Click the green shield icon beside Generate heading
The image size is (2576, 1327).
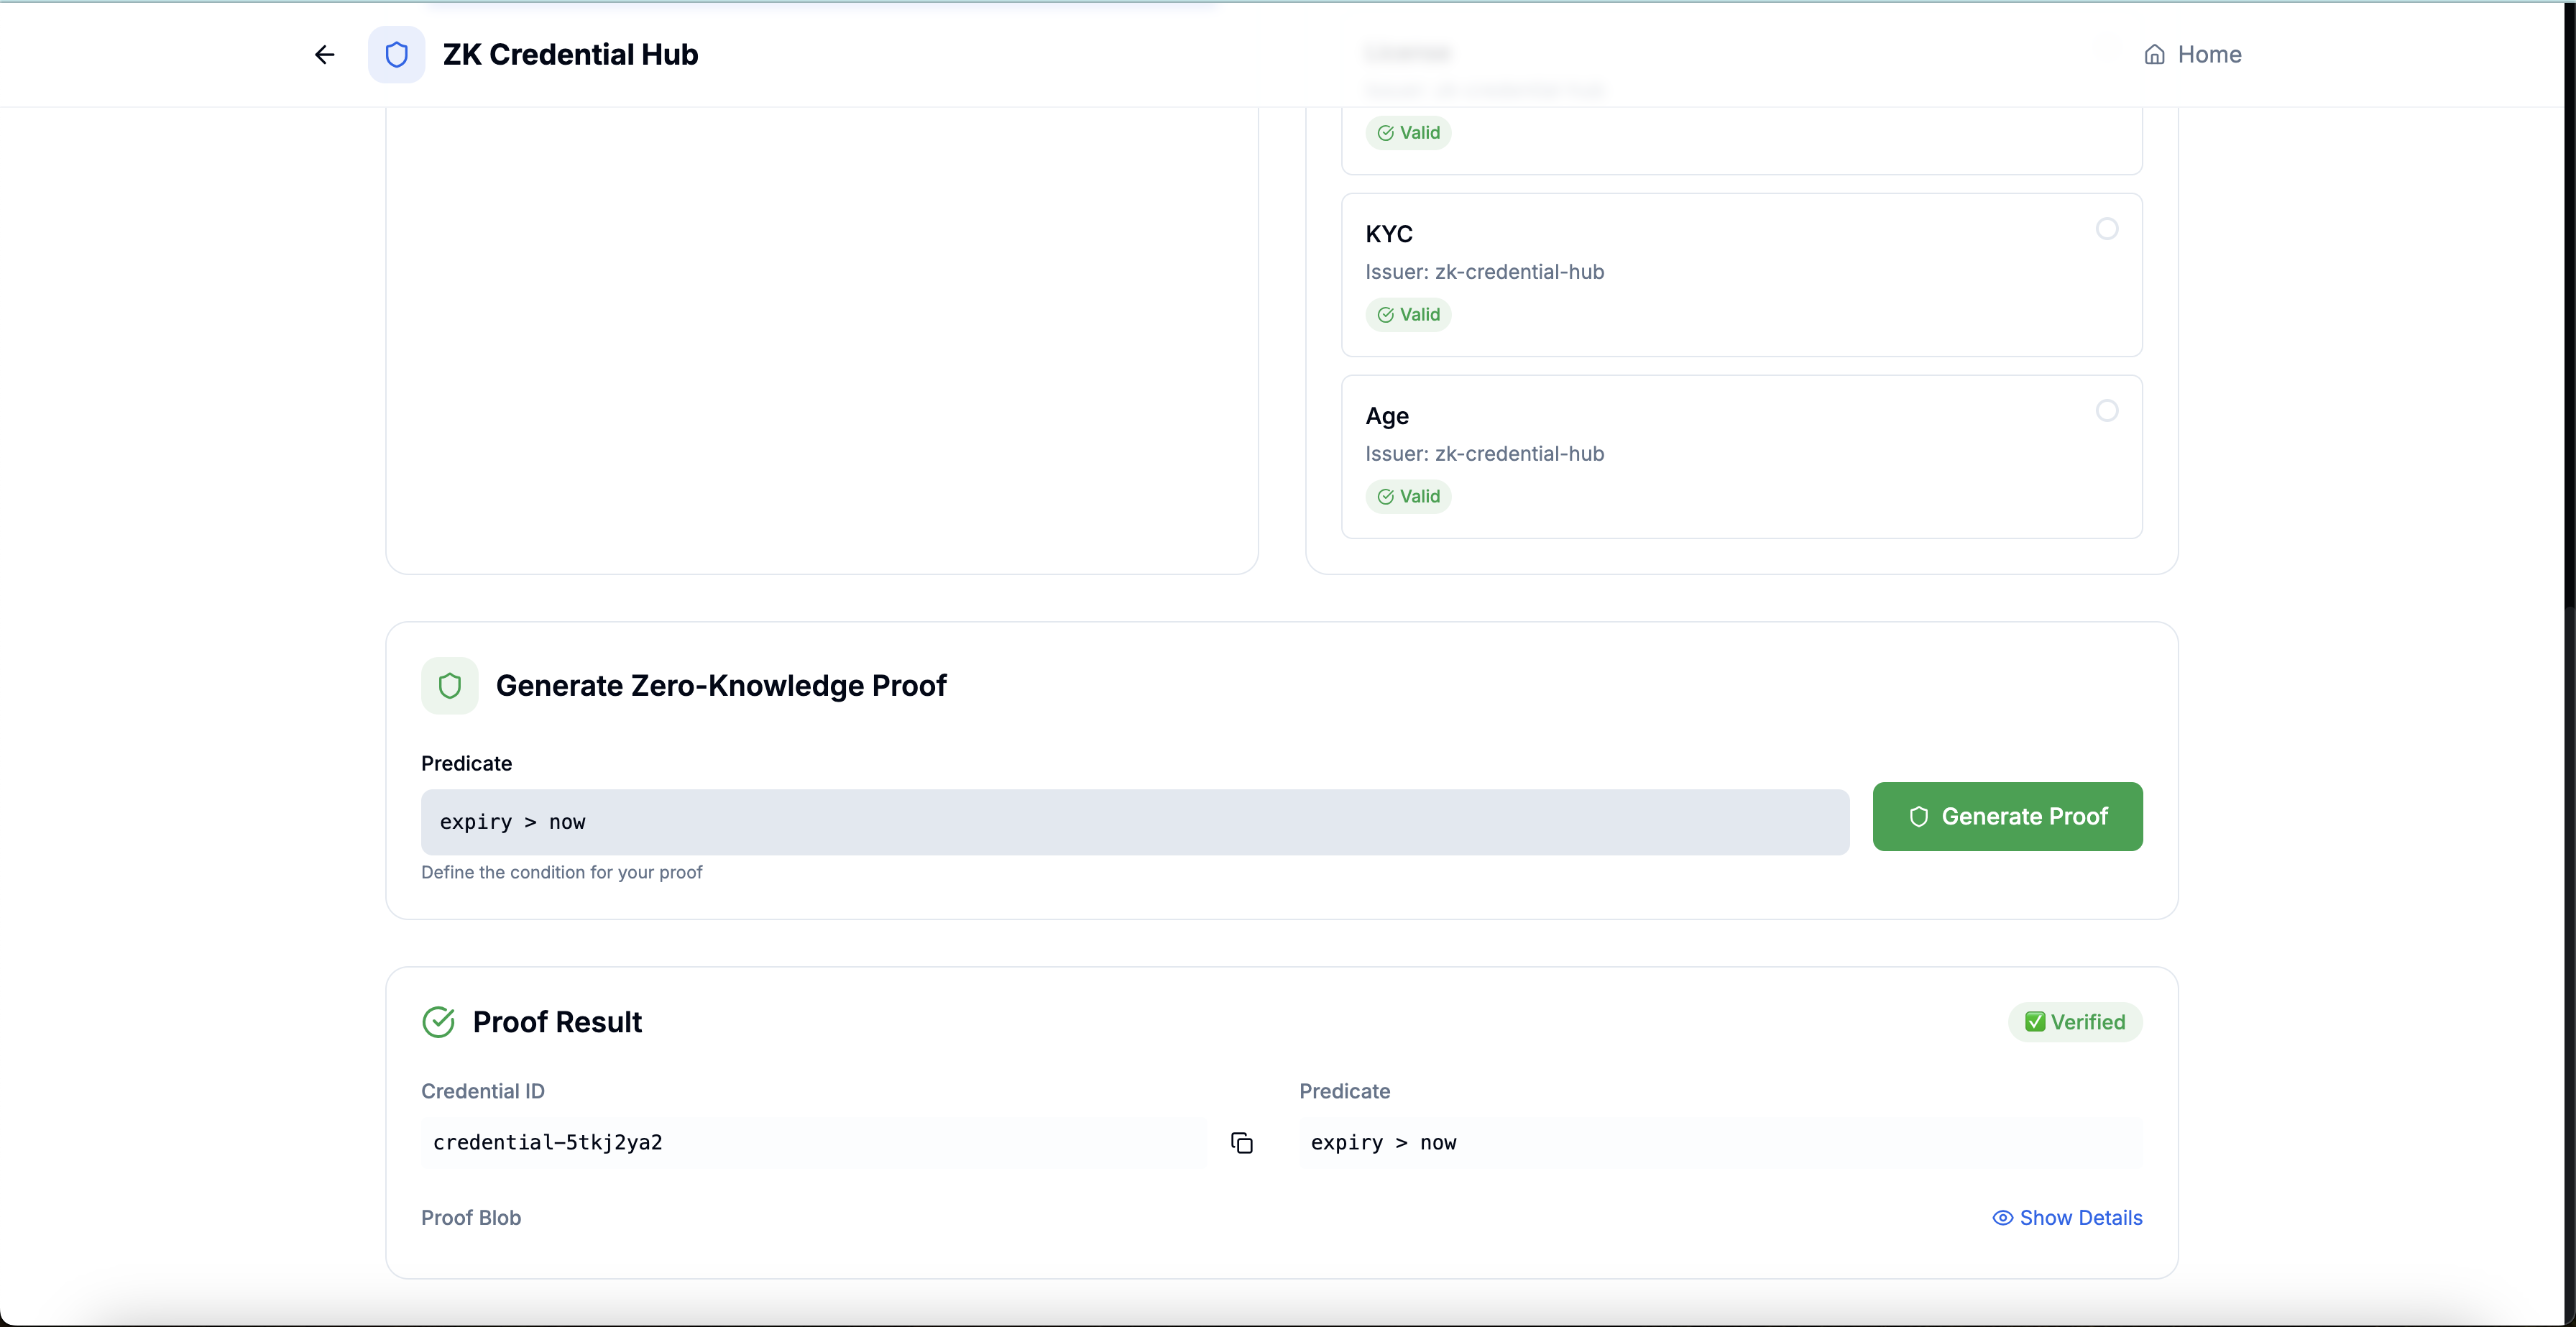(449, 685)
